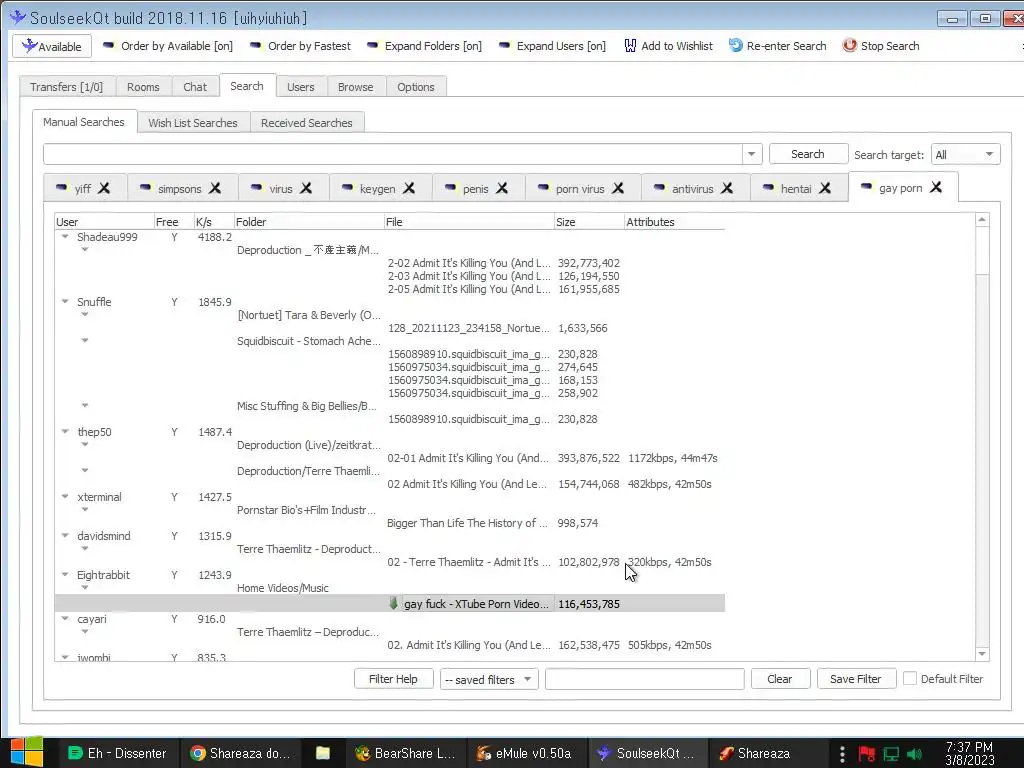The image size is (1024, 768).
Task: Select file 2-02 Admit It's Killing You
Action: tap(469, 263)
